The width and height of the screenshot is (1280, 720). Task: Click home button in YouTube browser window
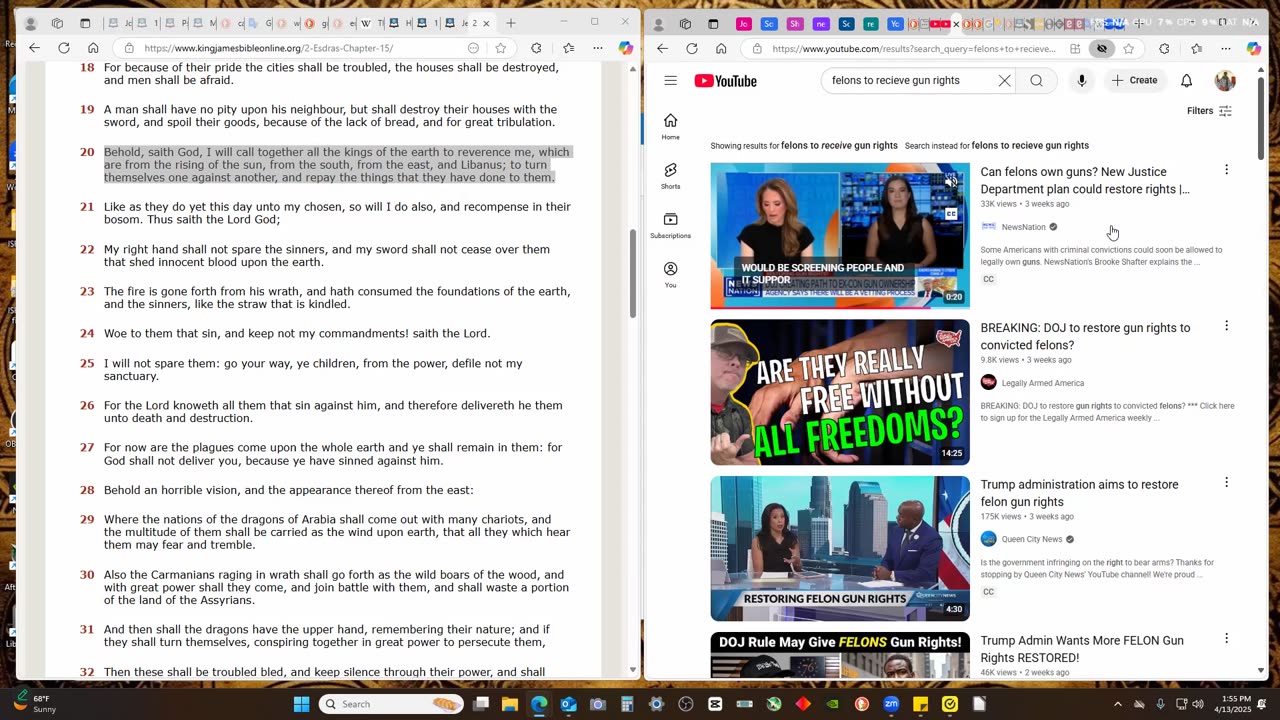tap(721, 48)
